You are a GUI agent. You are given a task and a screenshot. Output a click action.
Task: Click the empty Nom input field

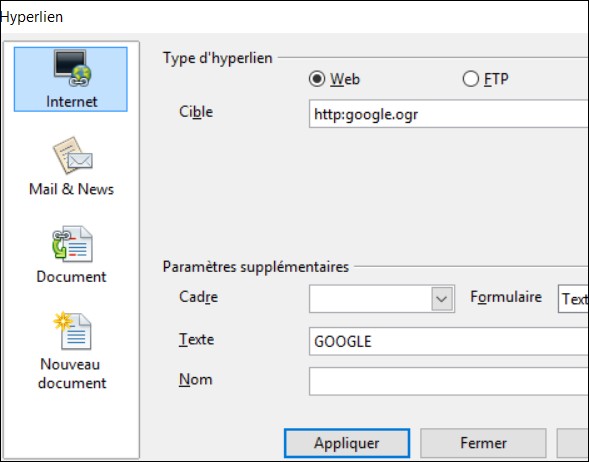pyautogui.click(x=449, y=382)
